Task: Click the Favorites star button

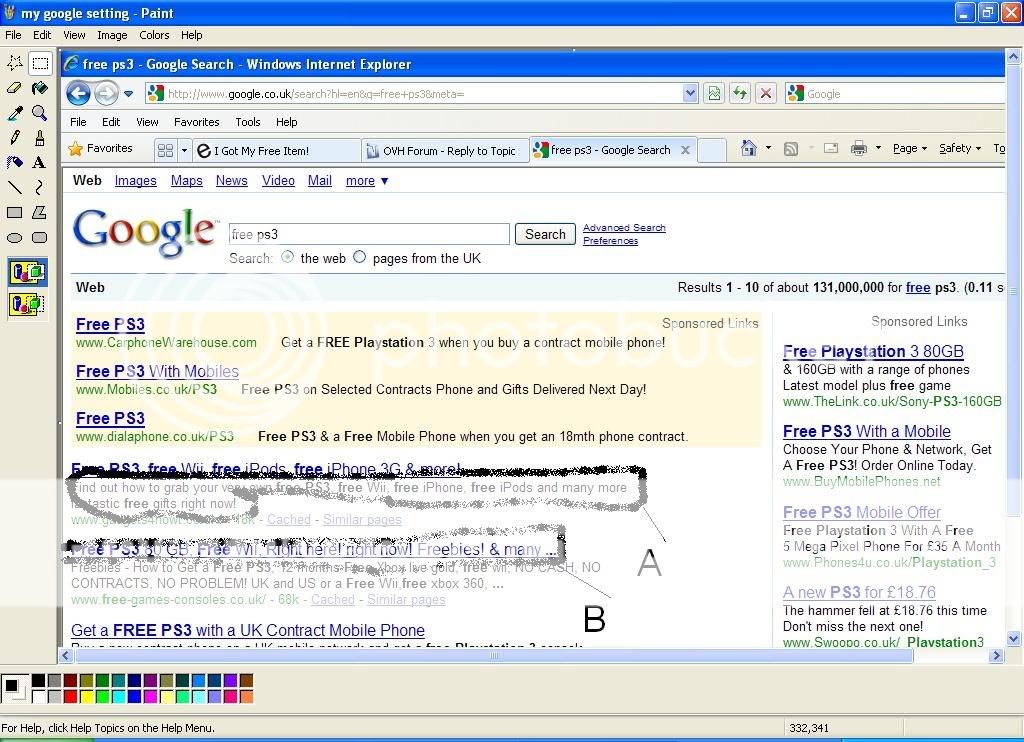Action: pyautogui.click(x=100, y=149)
